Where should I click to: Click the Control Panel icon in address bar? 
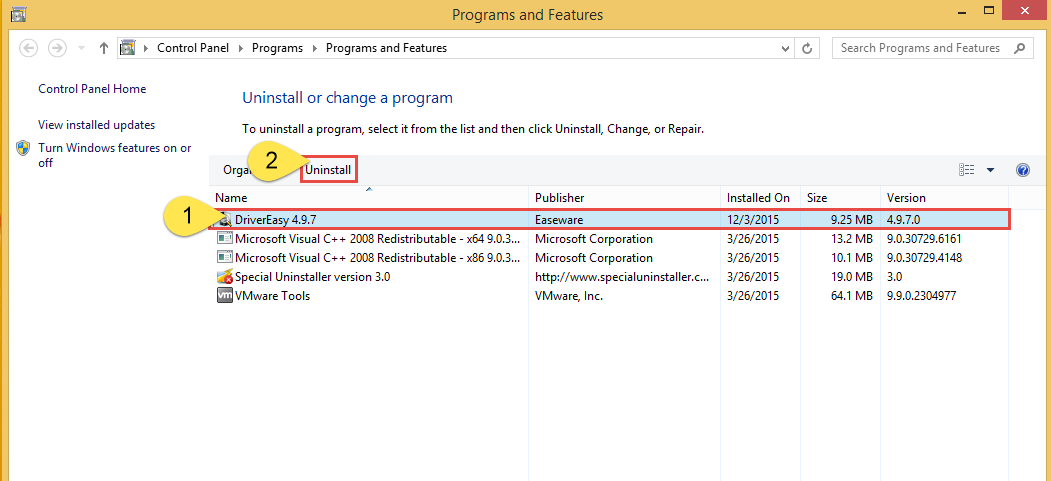128,48
